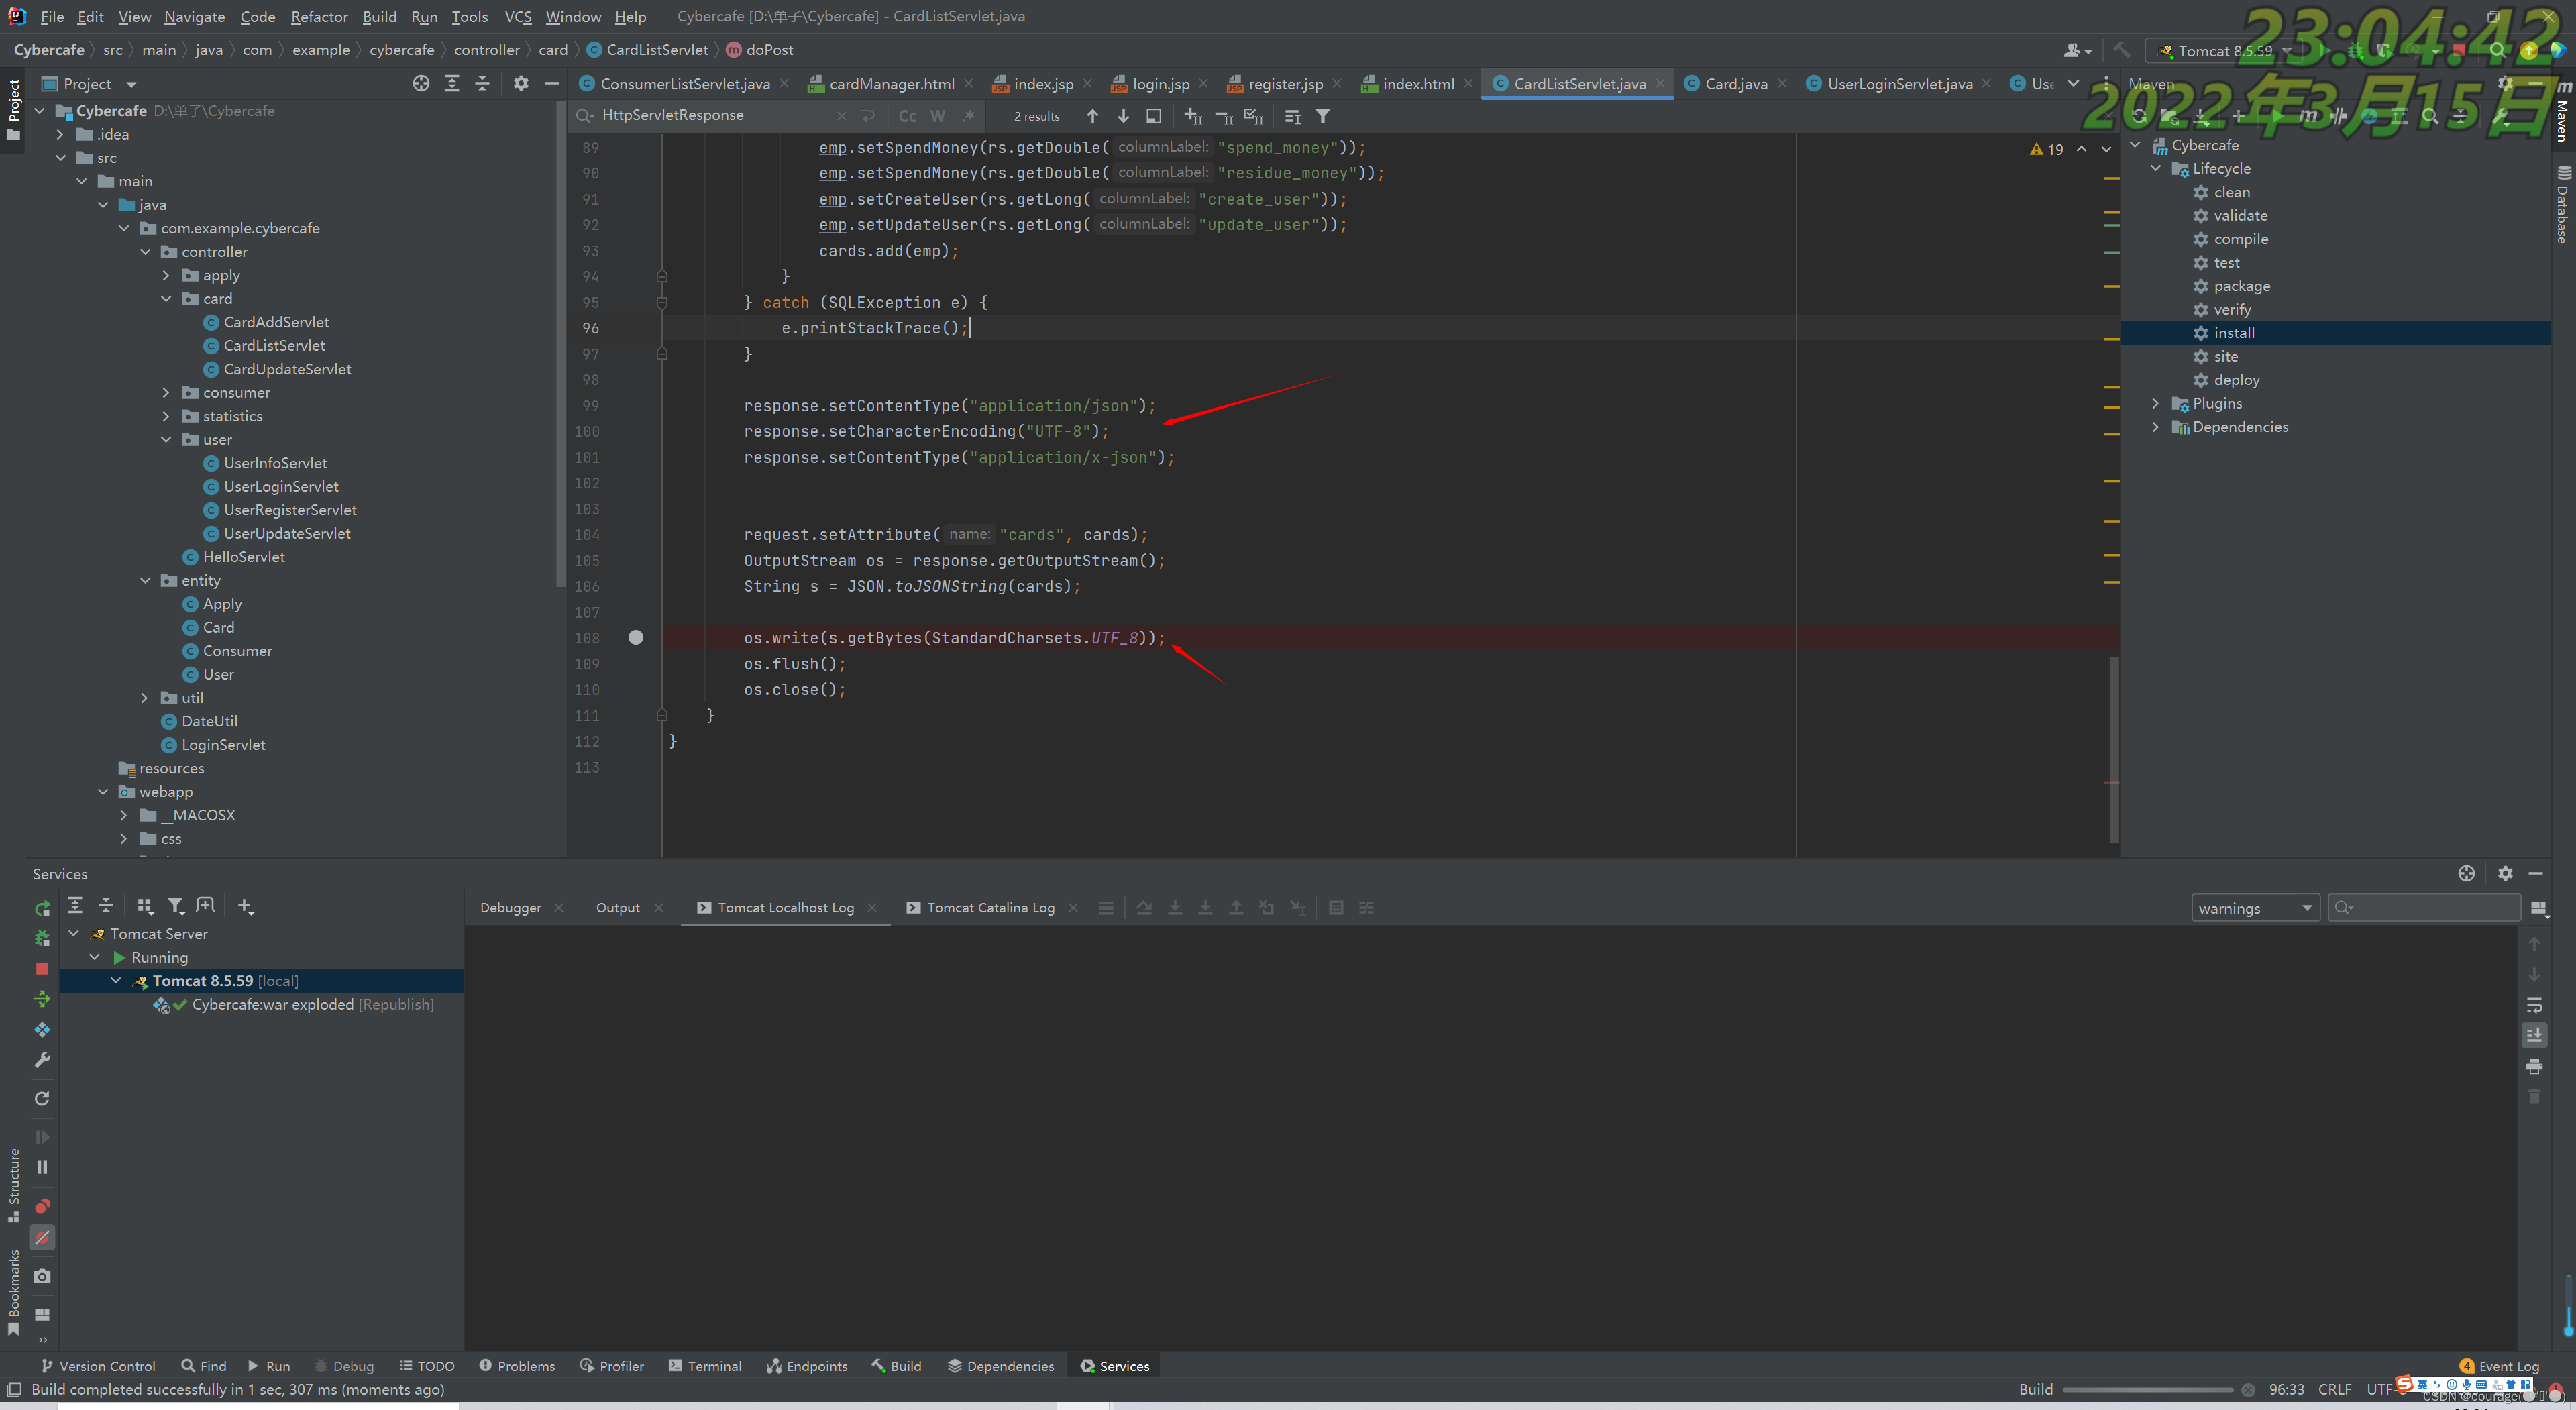This screenshot has height=1410, width=2576.
Task: Toggle soft-wrap in log console
Action: click(x=2534, y=1006)
